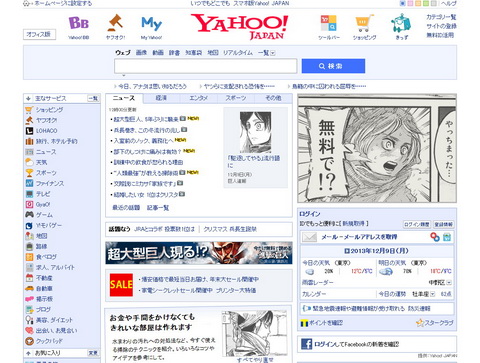Open the 最近の話題 link
This screenshot has width=480, height=363.
click(126, 208)
